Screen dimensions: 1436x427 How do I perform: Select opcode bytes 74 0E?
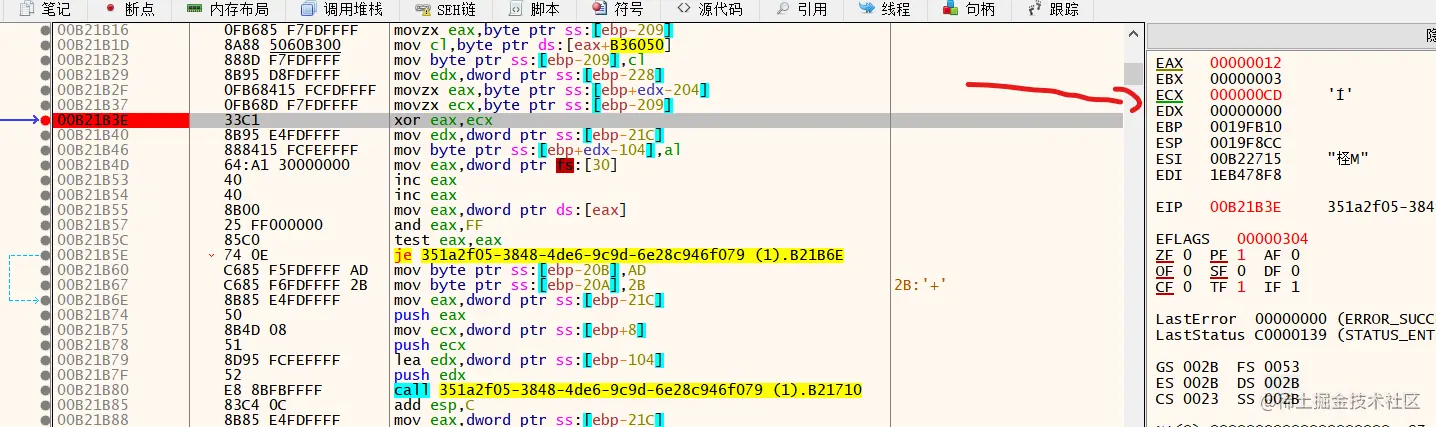tap(248, 255)
